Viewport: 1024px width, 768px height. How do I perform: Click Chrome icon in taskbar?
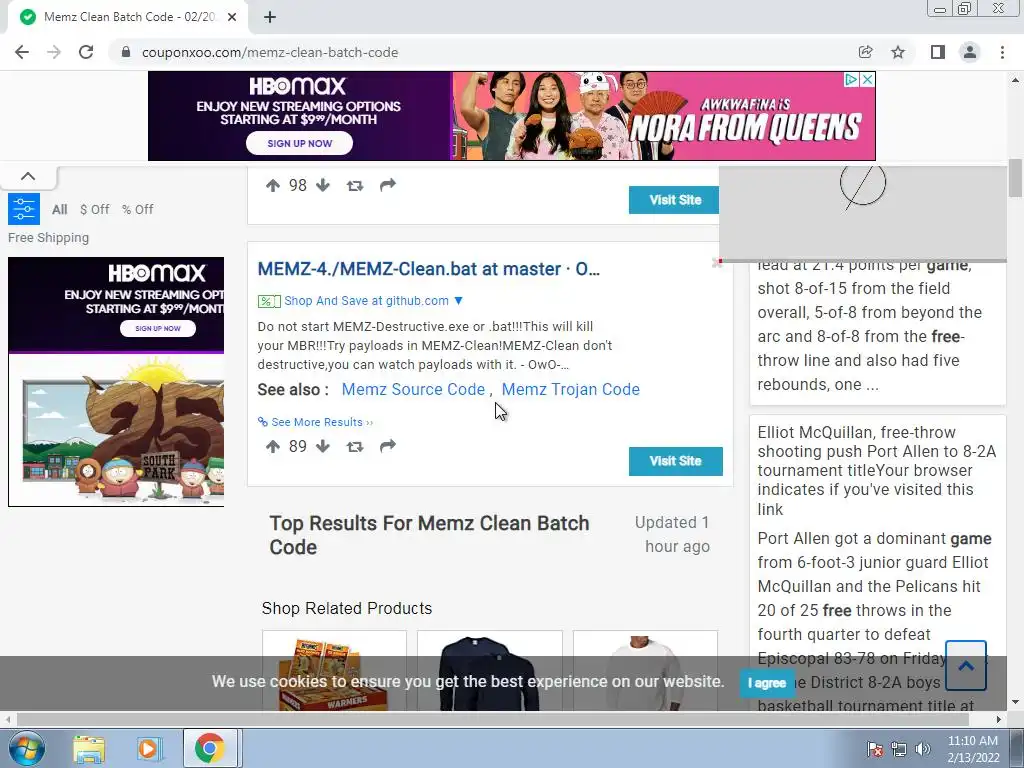click(210, 748)
